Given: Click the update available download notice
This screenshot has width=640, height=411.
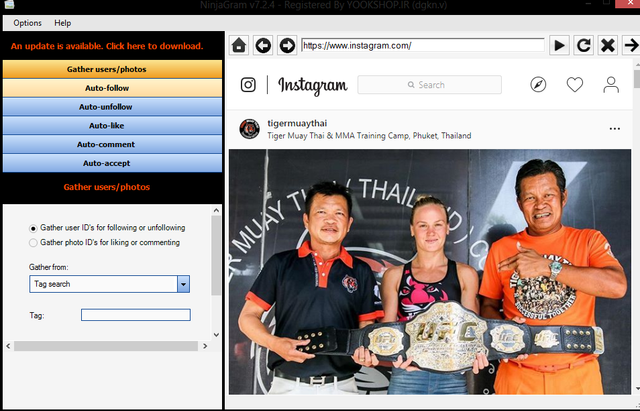Looking at the screenshot, I should [107, 46].
